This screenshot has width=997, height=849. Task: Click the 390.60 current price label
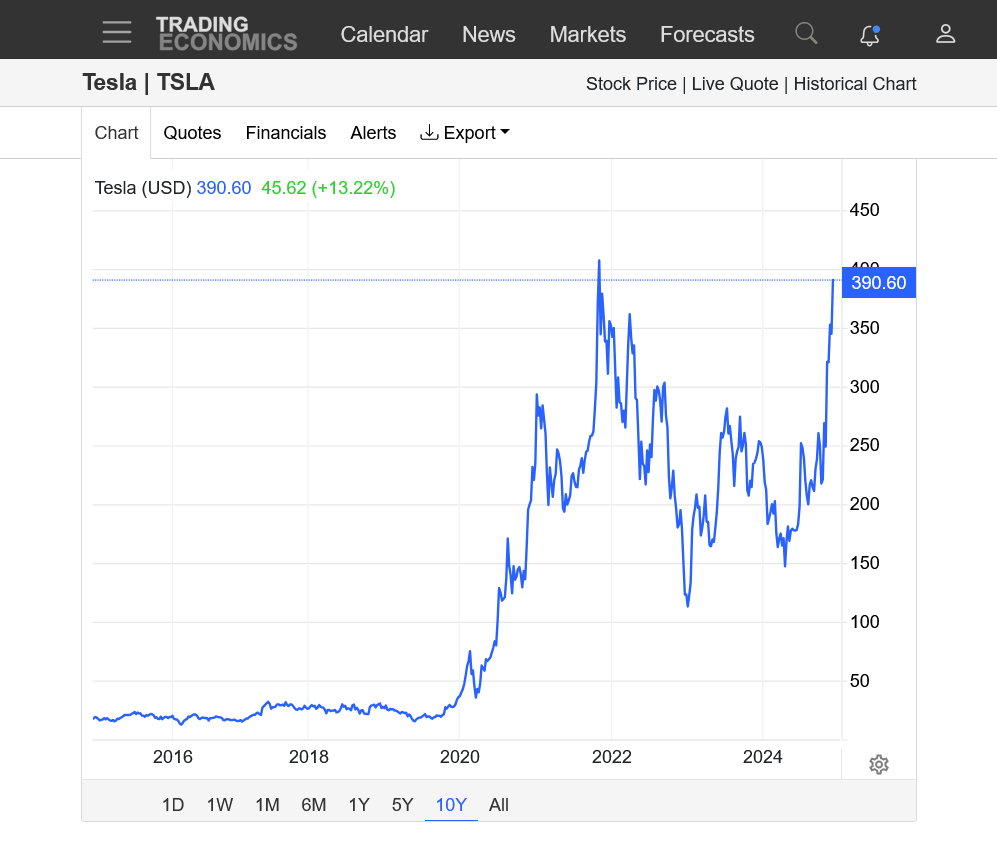879,283
